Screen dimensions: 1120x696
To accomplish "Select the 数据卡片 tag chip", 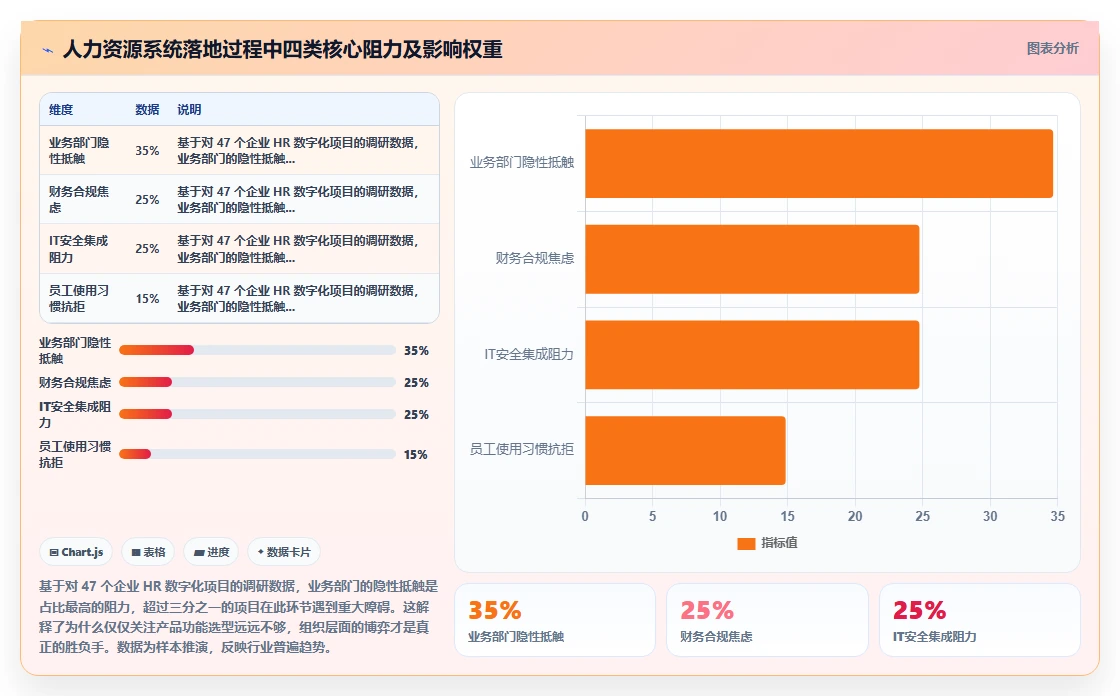I will (x=284, y=552).
